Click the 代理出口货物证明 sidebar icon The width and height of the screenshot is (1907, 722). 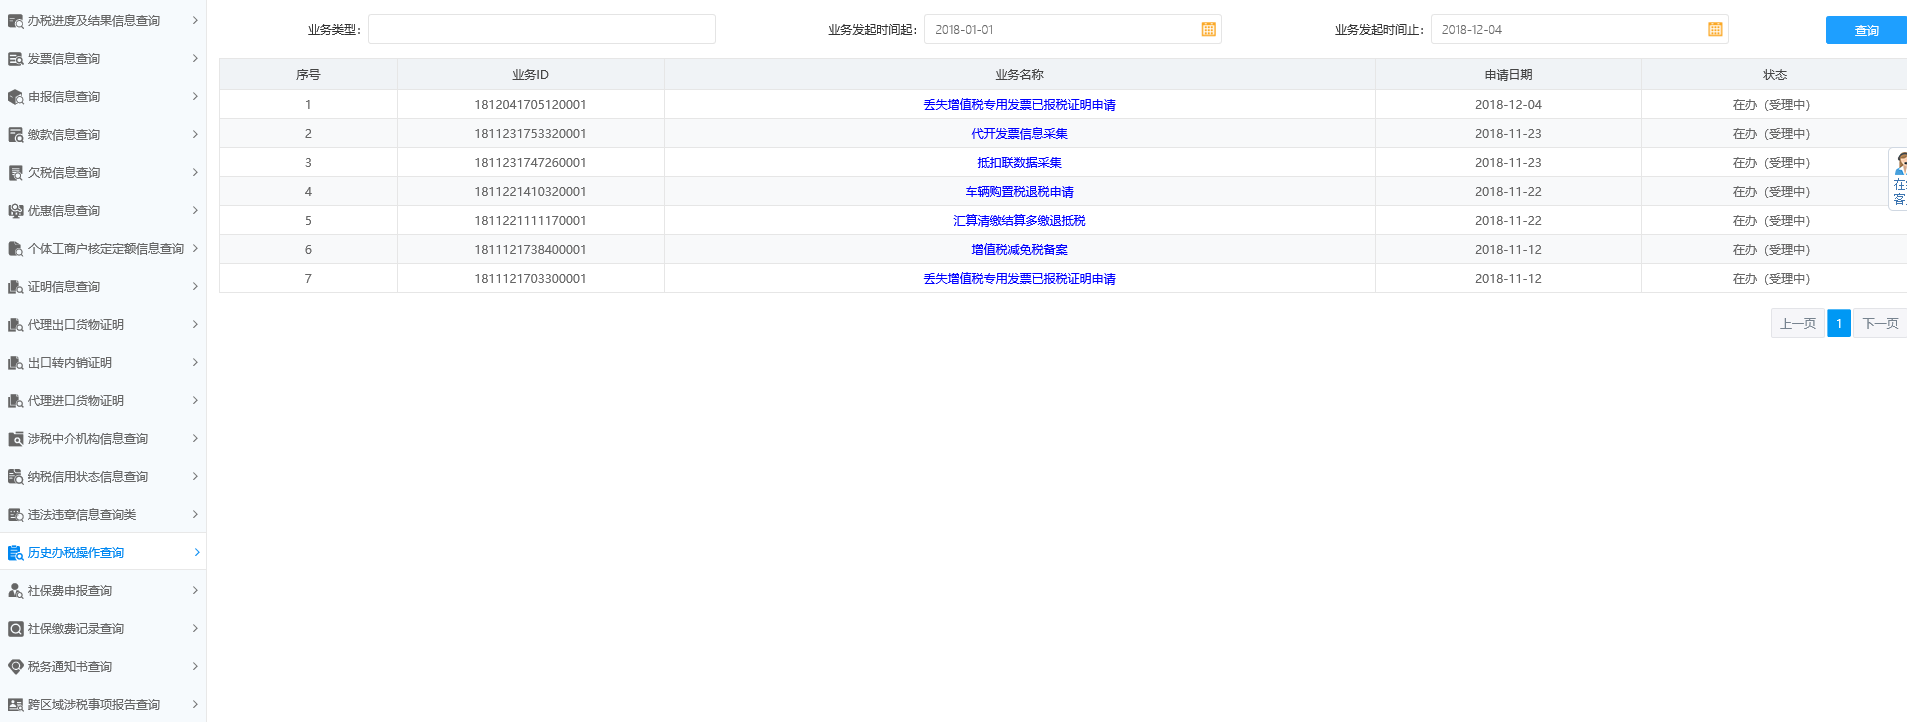(15, 325)
